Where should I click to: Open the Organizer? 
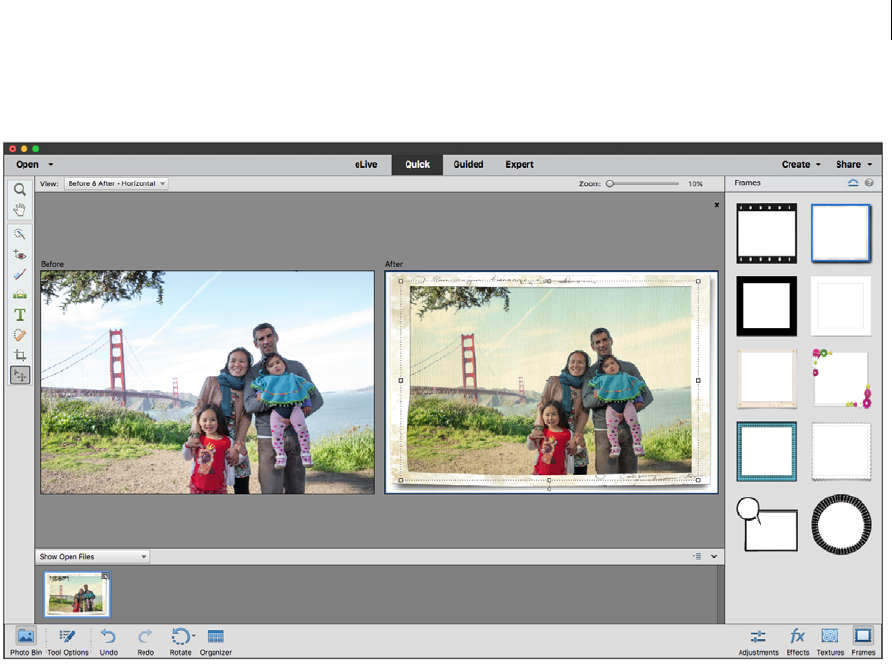[x=216, y=641]
